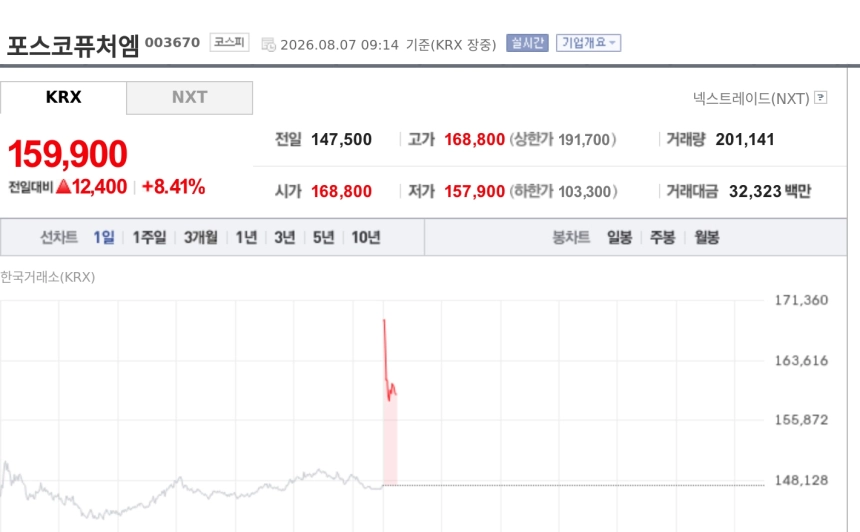Switch chart to 5년 range
This screenshot has height=532, width=860.
click(324, 237)
